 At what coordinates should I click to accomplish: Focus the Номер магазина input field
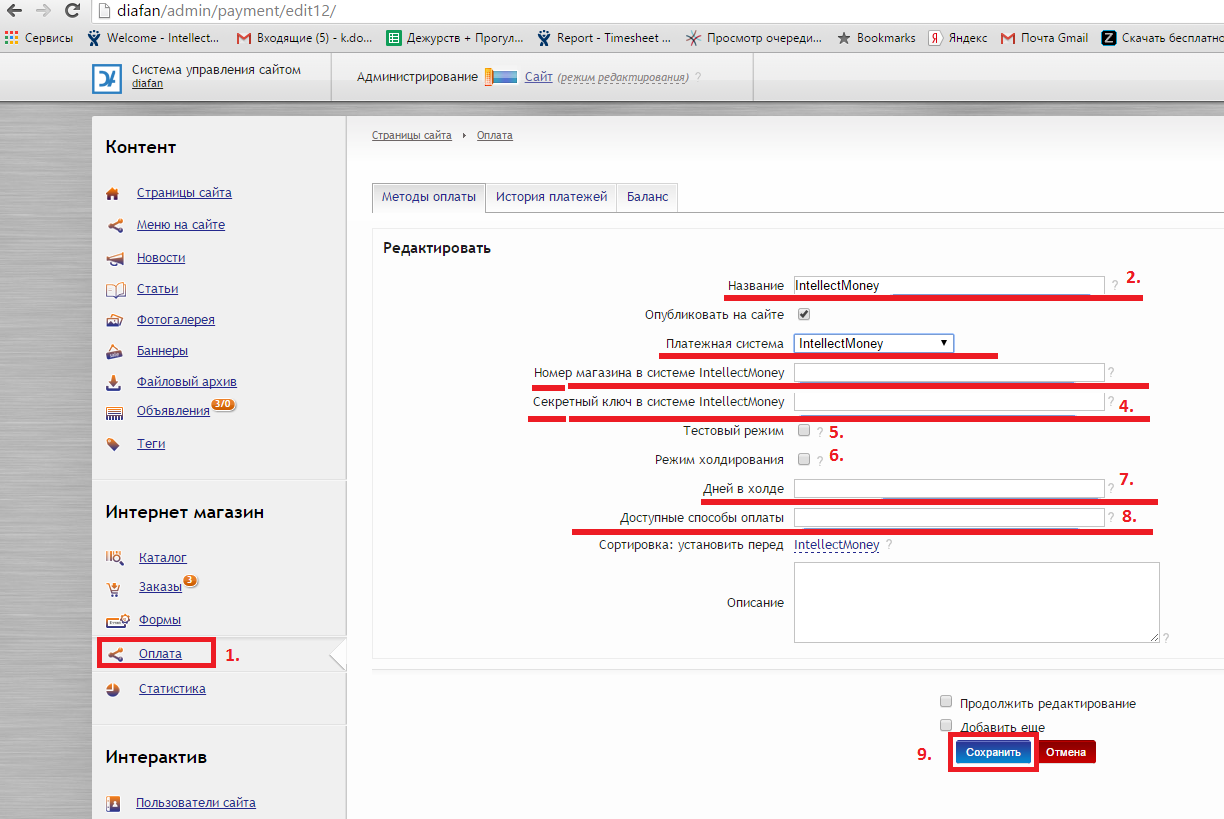coord(949,373)
